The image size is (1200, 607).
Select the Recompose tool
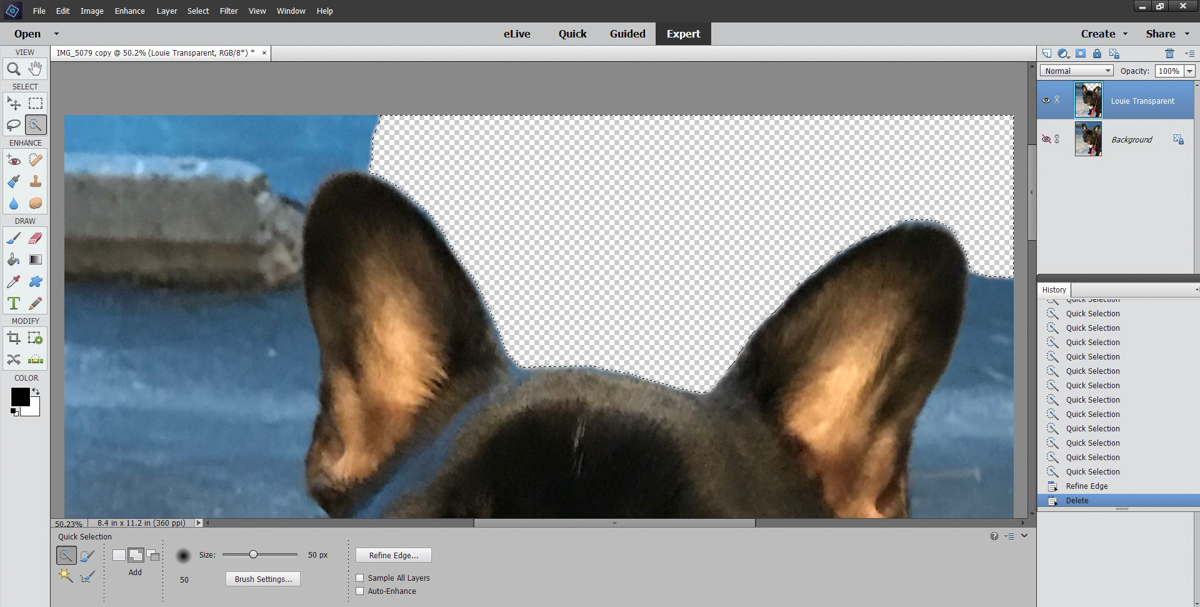point(36,338)
